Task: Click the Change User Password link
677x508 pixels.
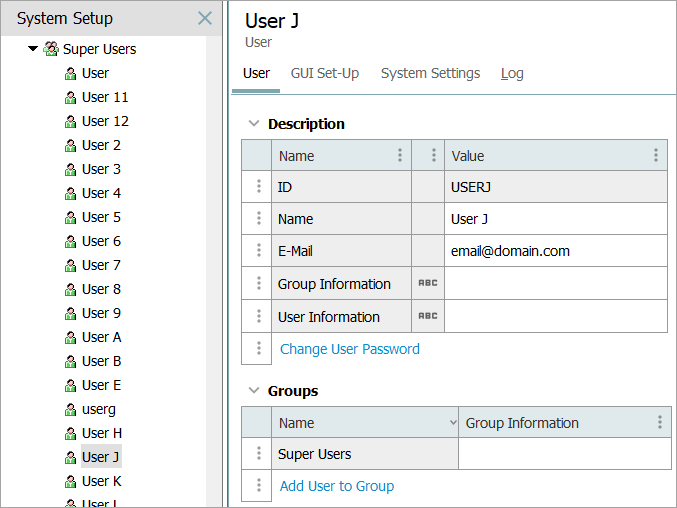Action: tap(350, 349)
